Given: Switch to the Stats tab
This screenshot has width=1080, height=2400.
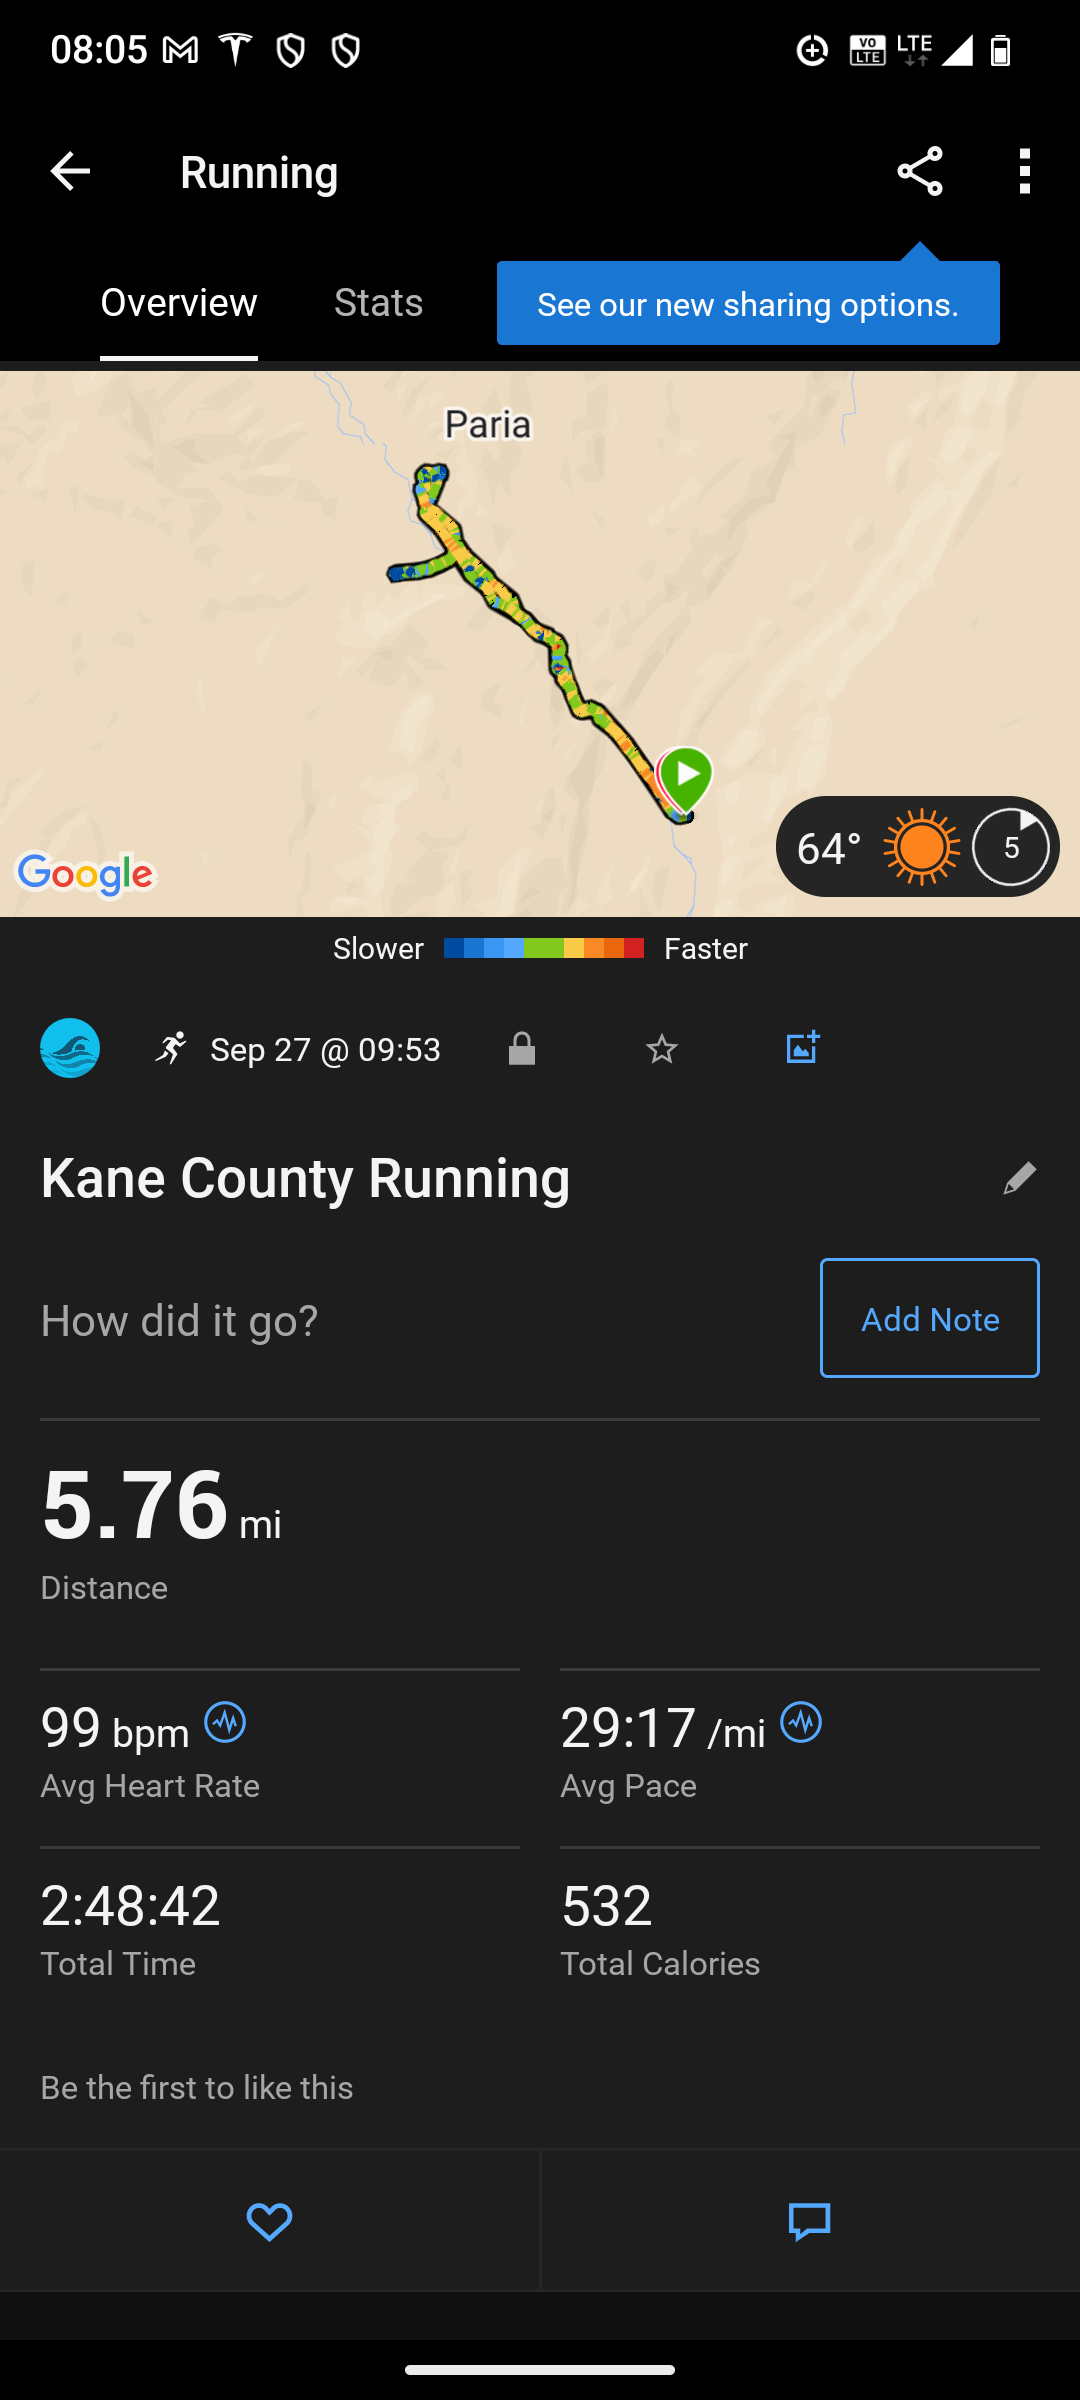Looking at the screenshot, I should click(x=378, y=303).
